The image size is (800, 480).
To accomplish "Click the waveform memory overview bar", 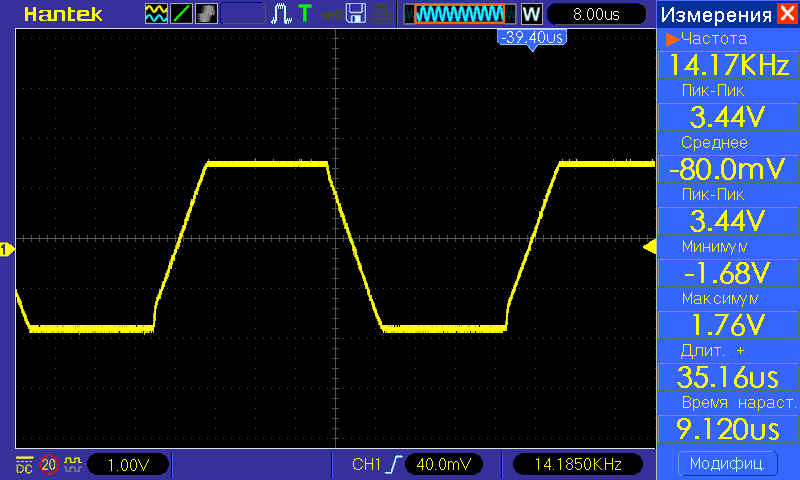I will pos(460,14).
